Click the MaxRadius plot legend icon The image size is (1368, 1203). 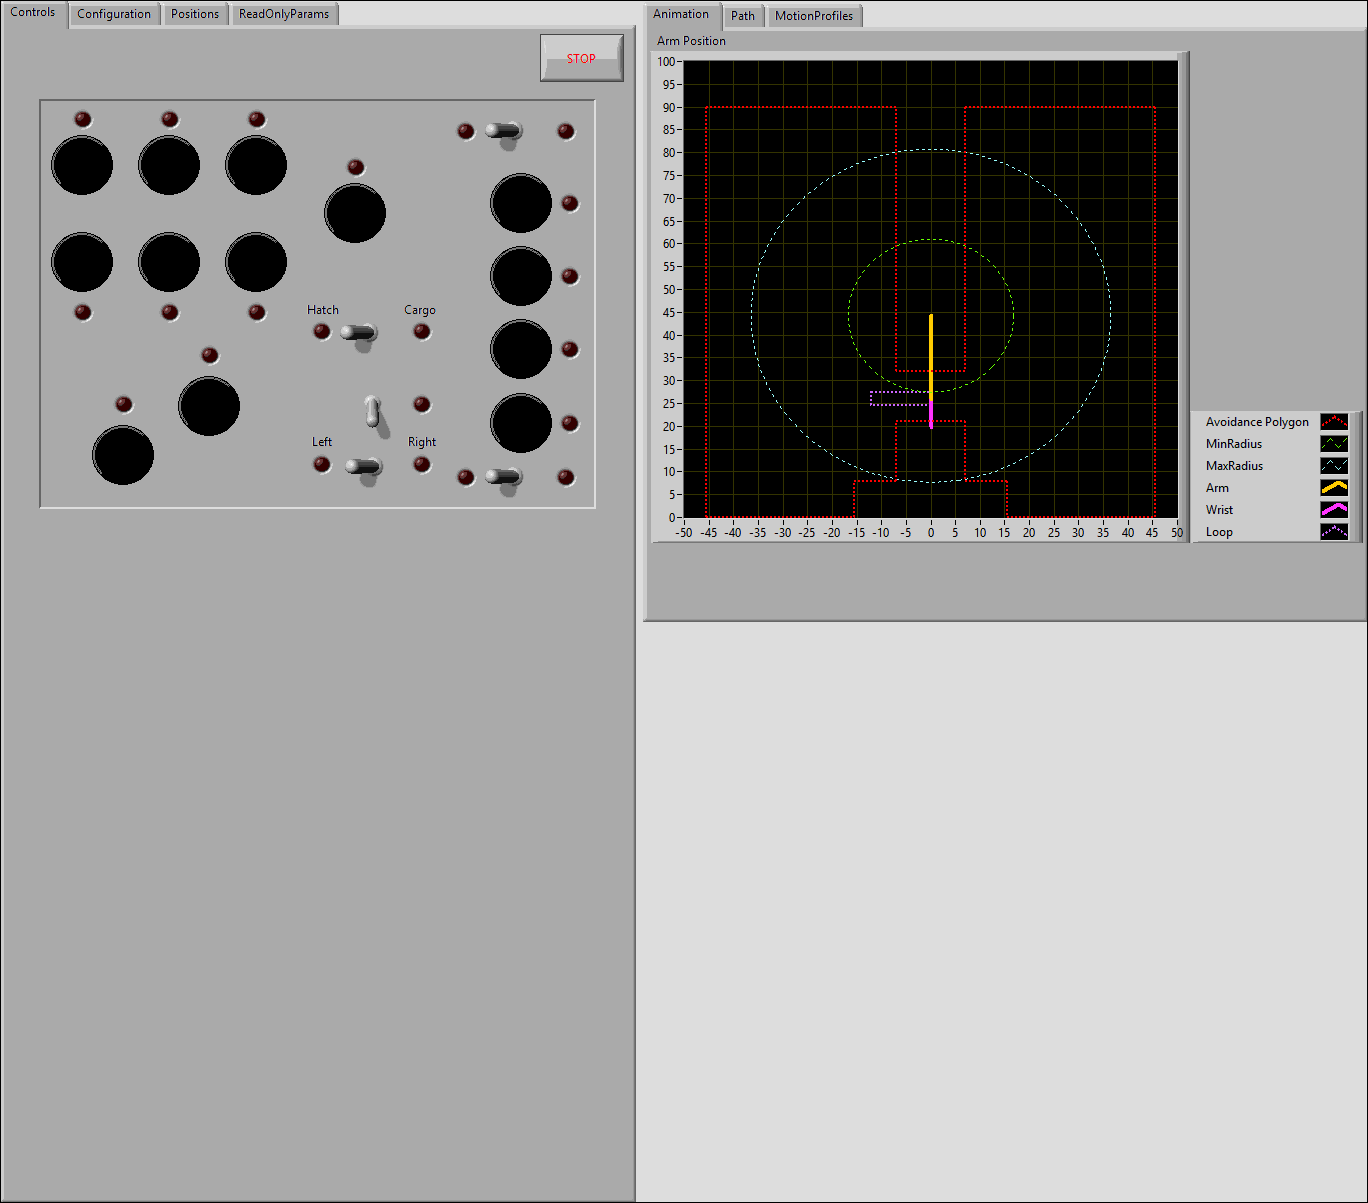(1334, 466)
